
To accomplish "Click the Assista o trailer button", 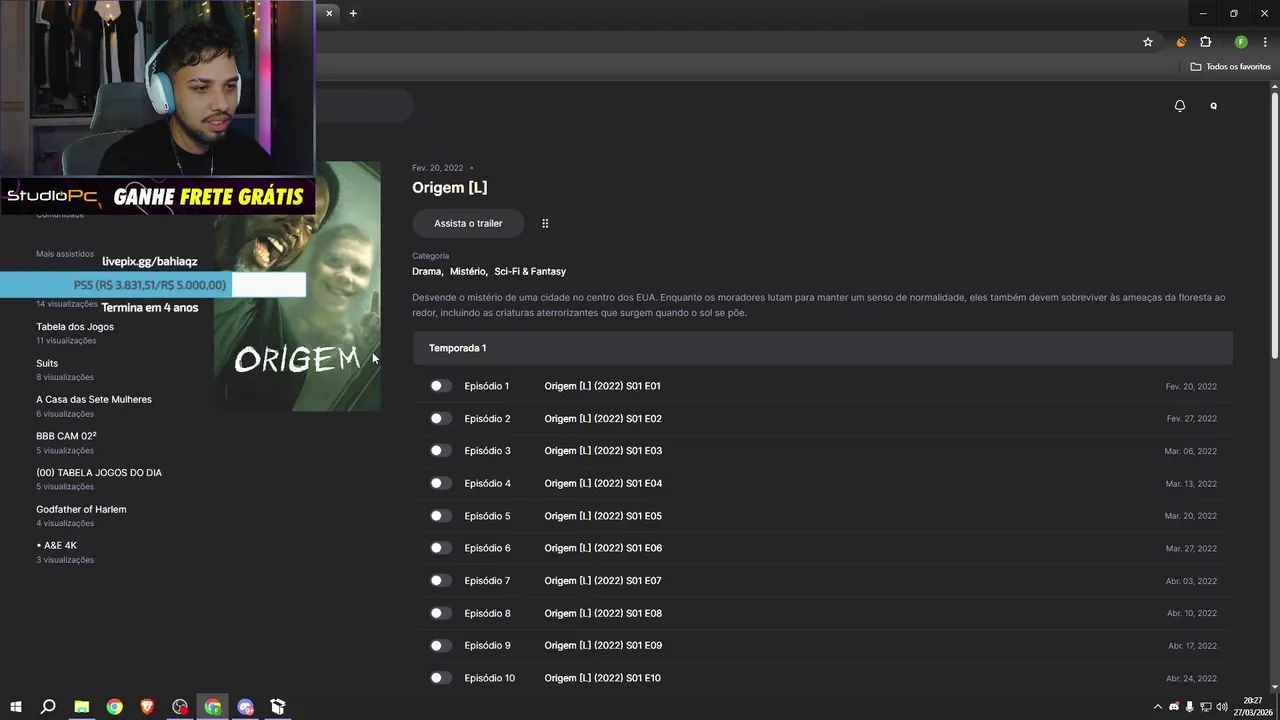I will [x=468, y=223].
